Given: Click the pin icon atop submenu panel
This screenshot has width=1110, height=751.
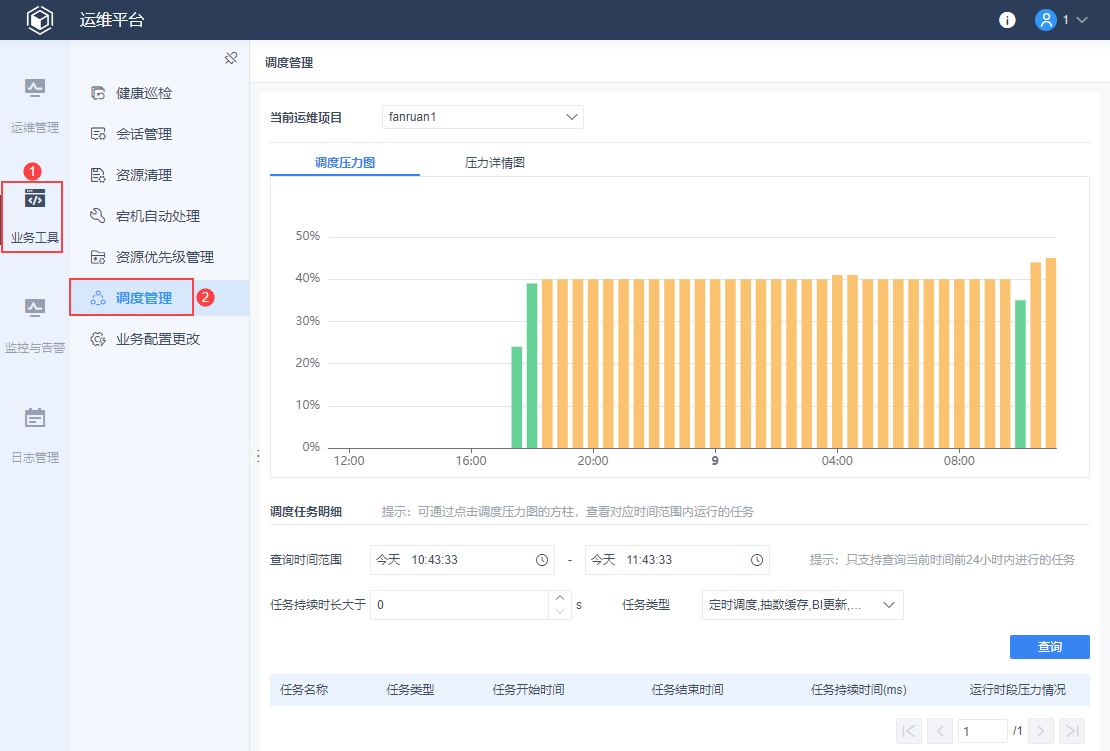Looking at the screenshot, I should click(x=231, y=58).
